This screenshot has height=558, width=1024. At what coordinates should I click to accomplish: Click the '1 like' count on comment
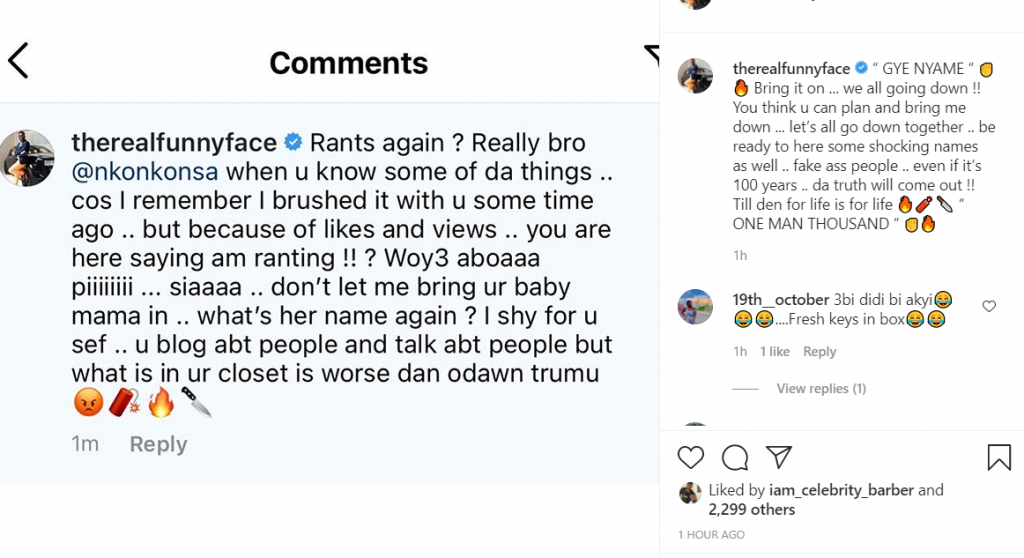point(774,351)
